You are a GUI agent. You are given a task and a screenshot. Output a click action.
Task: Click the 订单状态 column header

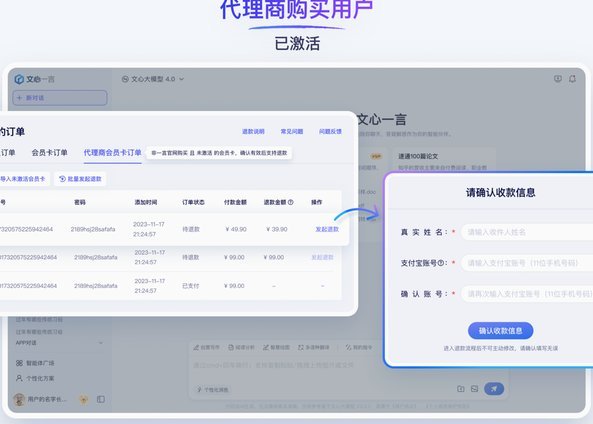click(193, 202)
